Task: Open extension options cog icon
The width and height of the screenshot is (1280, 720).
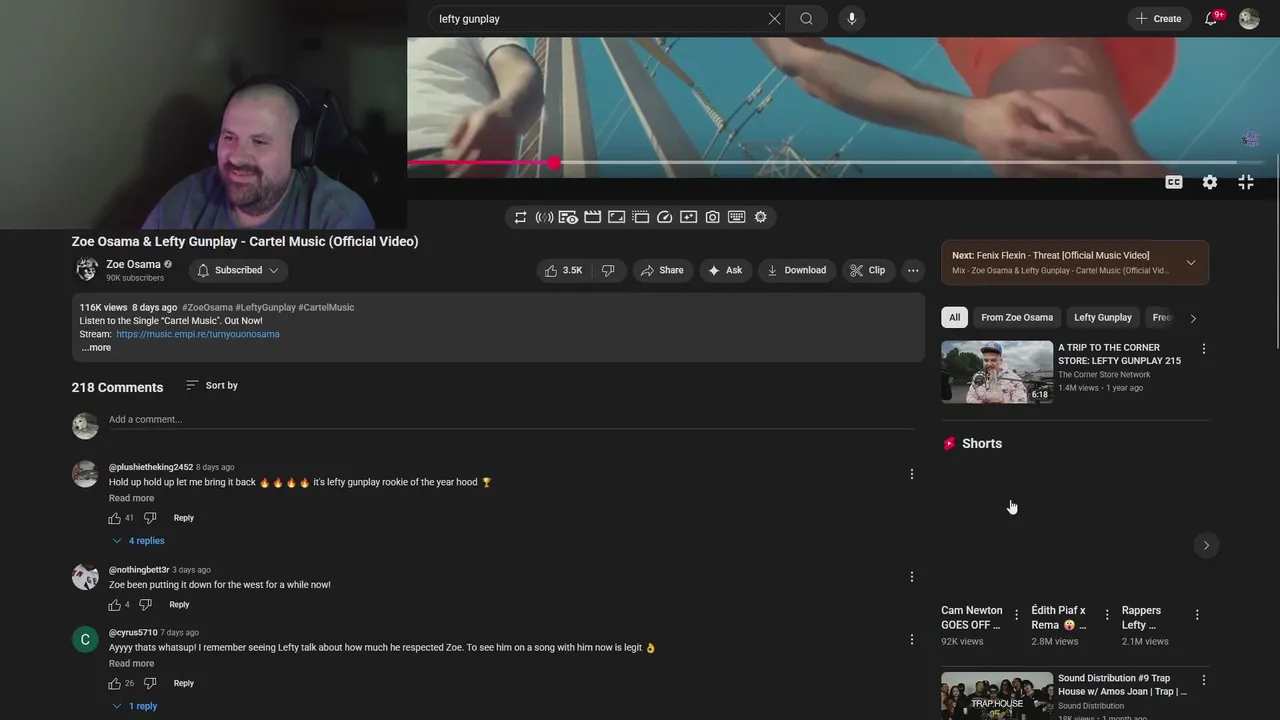Action: (760, 217)
